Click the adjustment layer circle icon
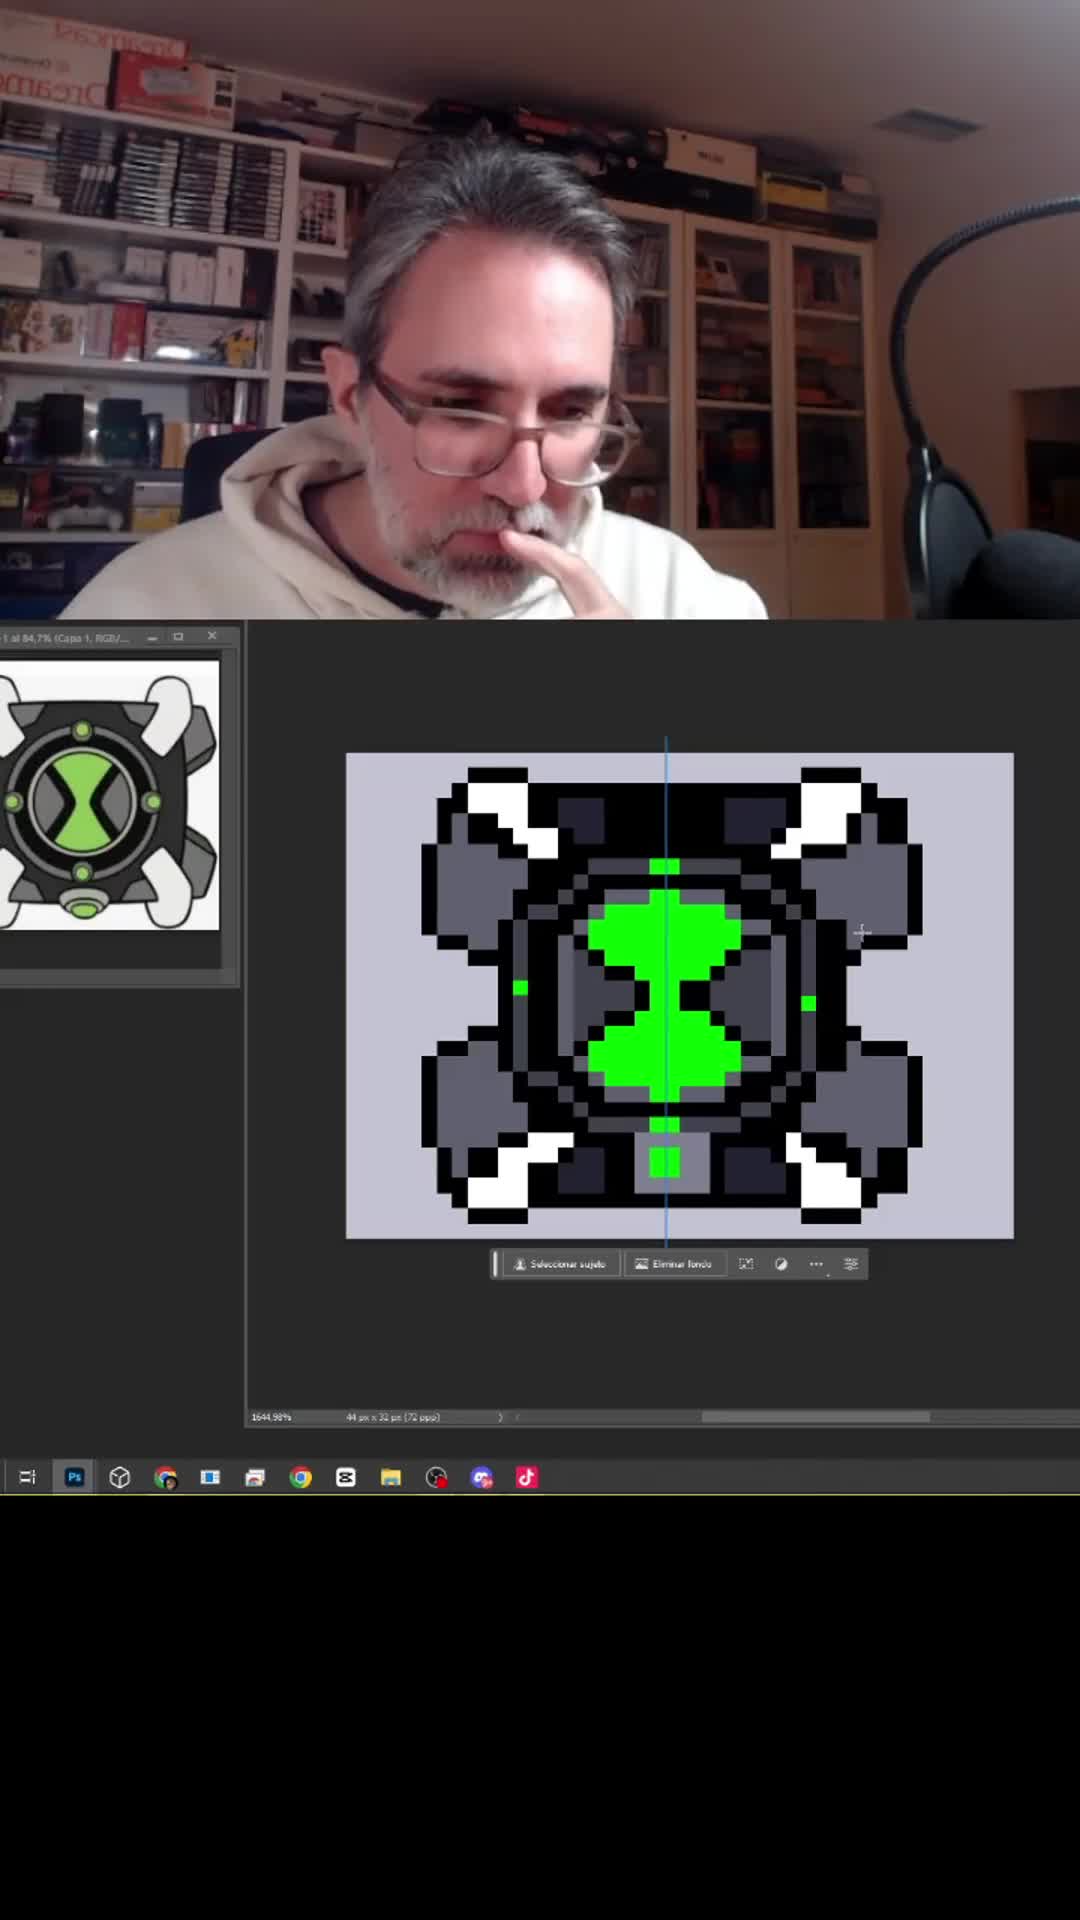The height and width of the screenshot is (1920, 1080). pyautogui.click(x=781, y=1264)
